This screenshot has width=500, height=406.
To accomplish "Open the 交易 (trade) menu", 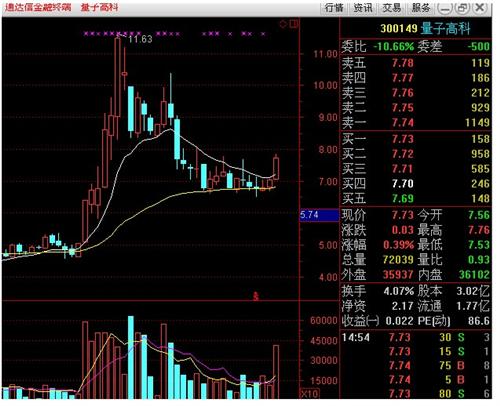I will [x=392, y=7].
